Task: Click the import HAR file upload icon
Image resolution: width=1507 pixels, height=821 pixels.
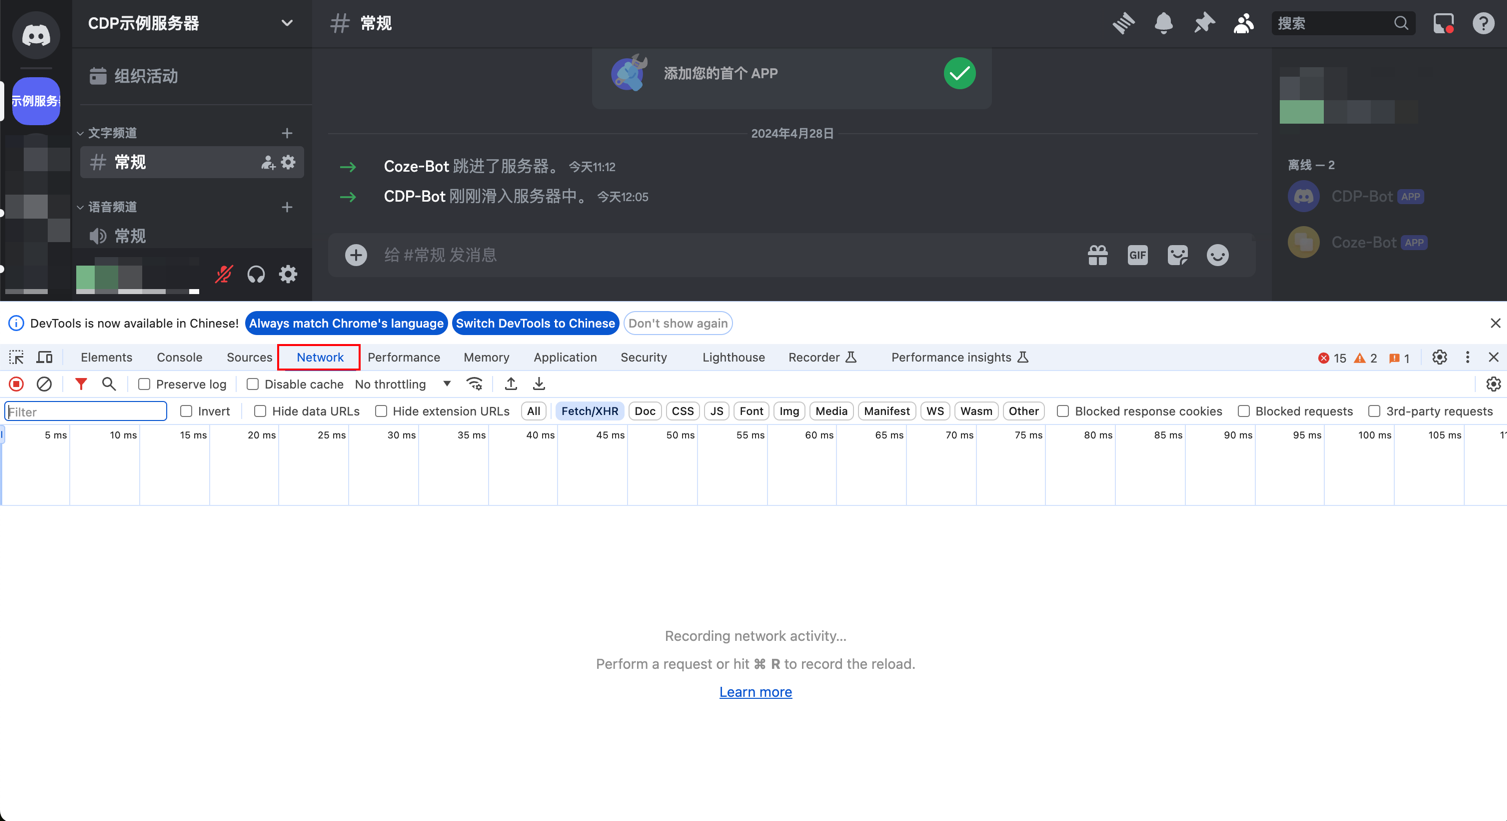Action: click(x=511, y=384)
